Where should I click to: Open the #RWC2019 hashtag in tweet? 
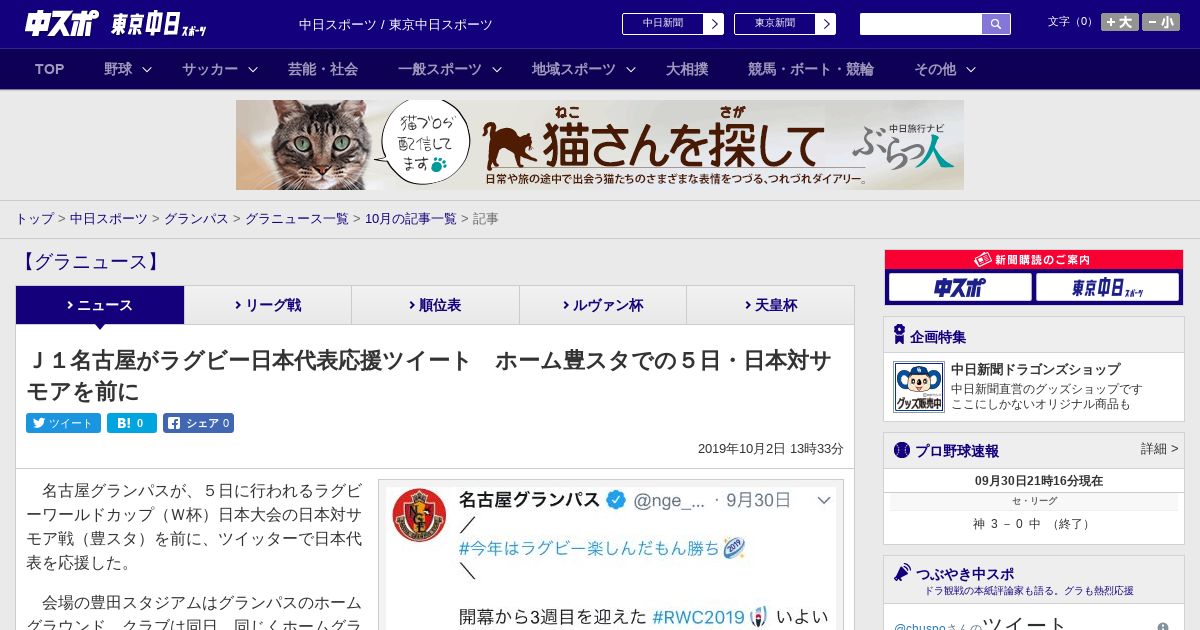point(698,617)
